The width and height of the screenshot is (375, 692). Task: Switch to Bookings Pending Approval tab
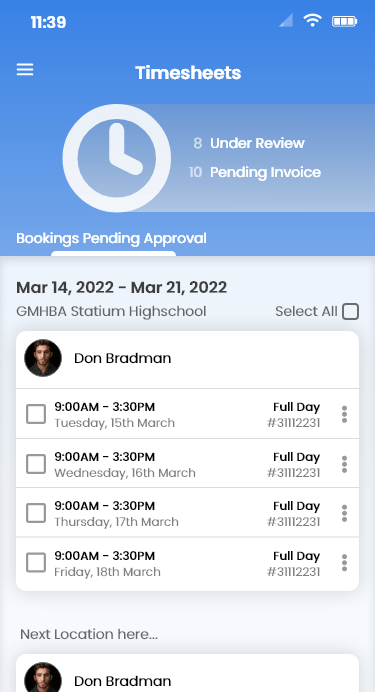click(111, 238)
